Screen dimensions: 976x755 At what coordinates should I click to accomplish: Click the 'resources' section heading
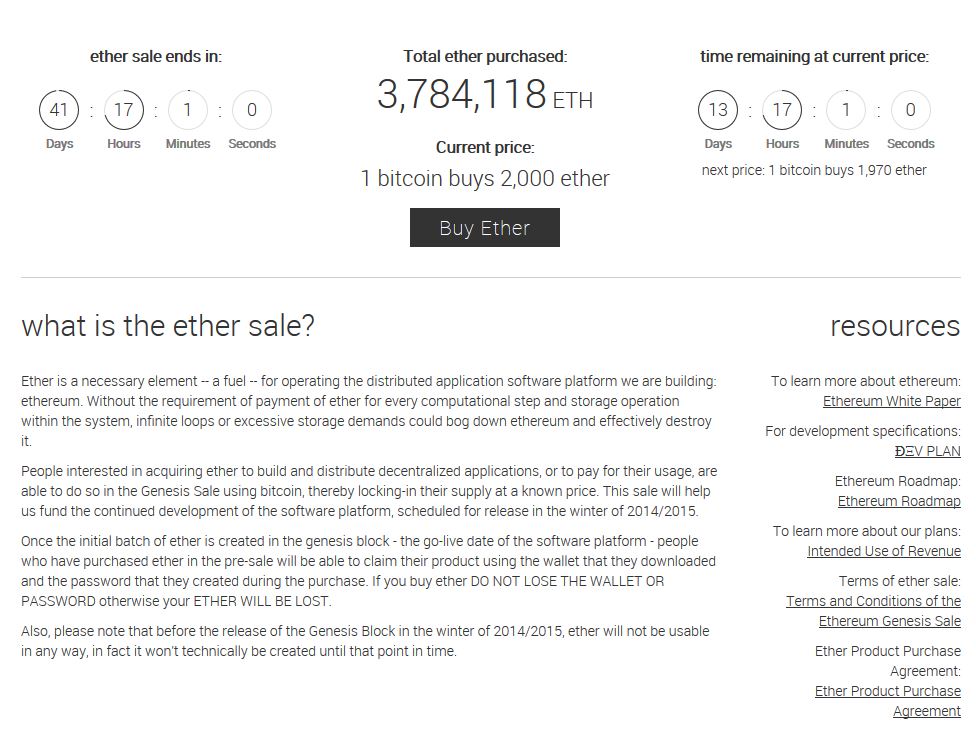(x=894, y=326)
